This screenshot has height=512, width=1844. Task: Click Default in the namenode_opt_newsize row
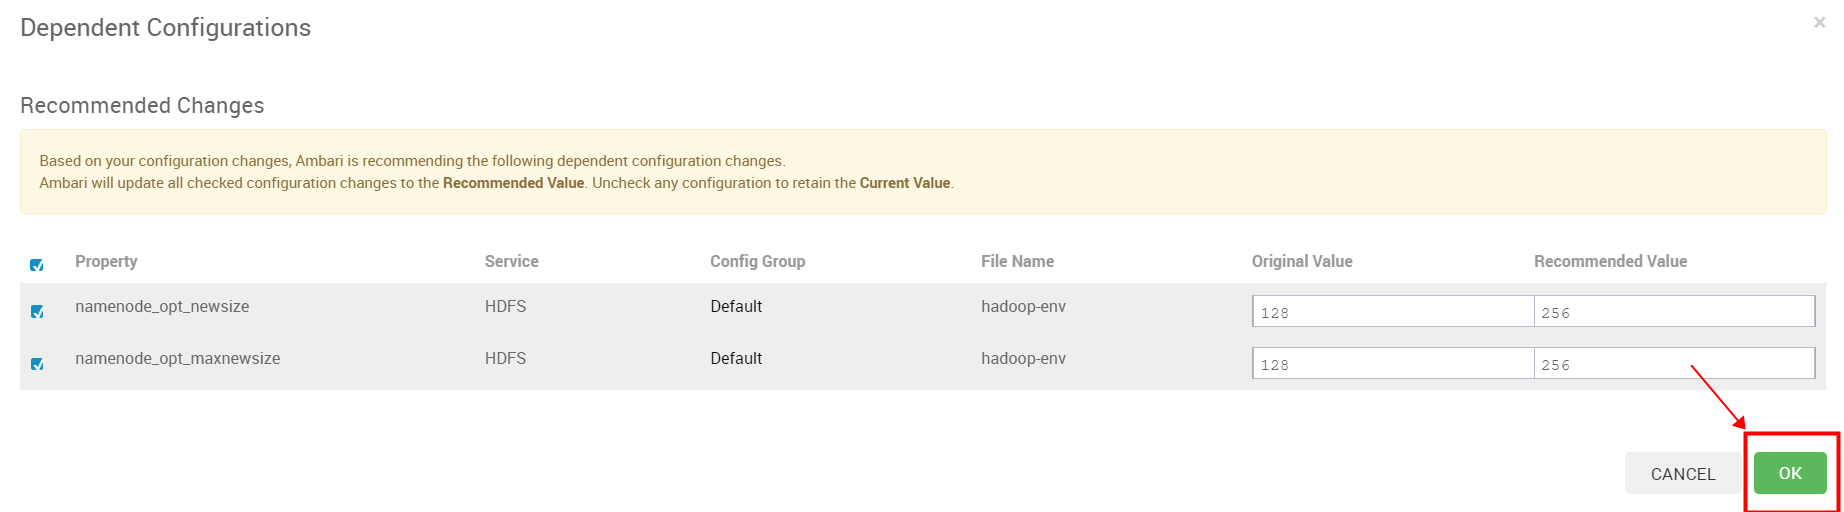(x=736, y=307)
